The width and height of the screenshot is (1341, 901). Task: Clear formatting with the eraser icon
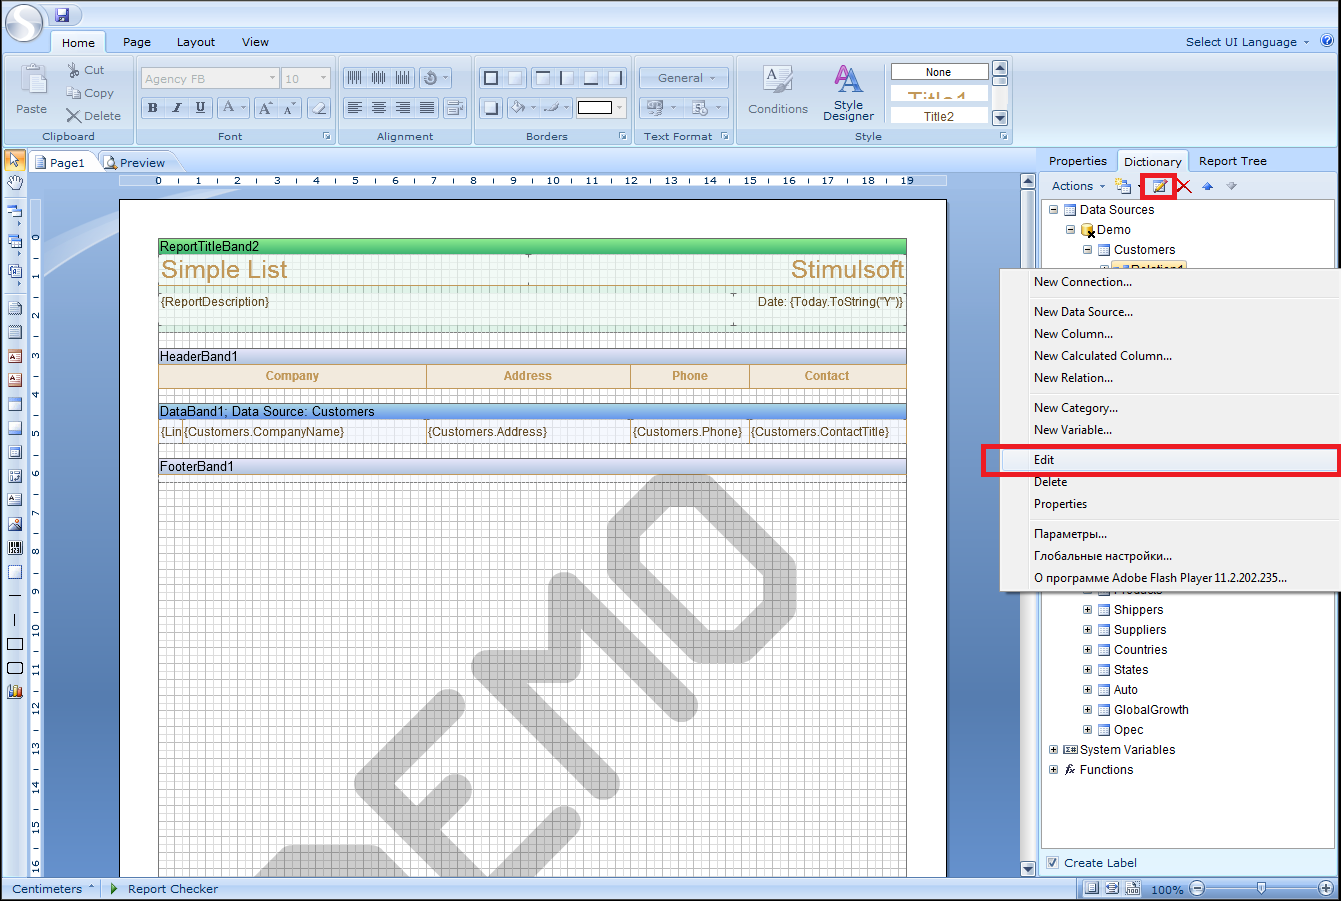(x=318, y=108)
